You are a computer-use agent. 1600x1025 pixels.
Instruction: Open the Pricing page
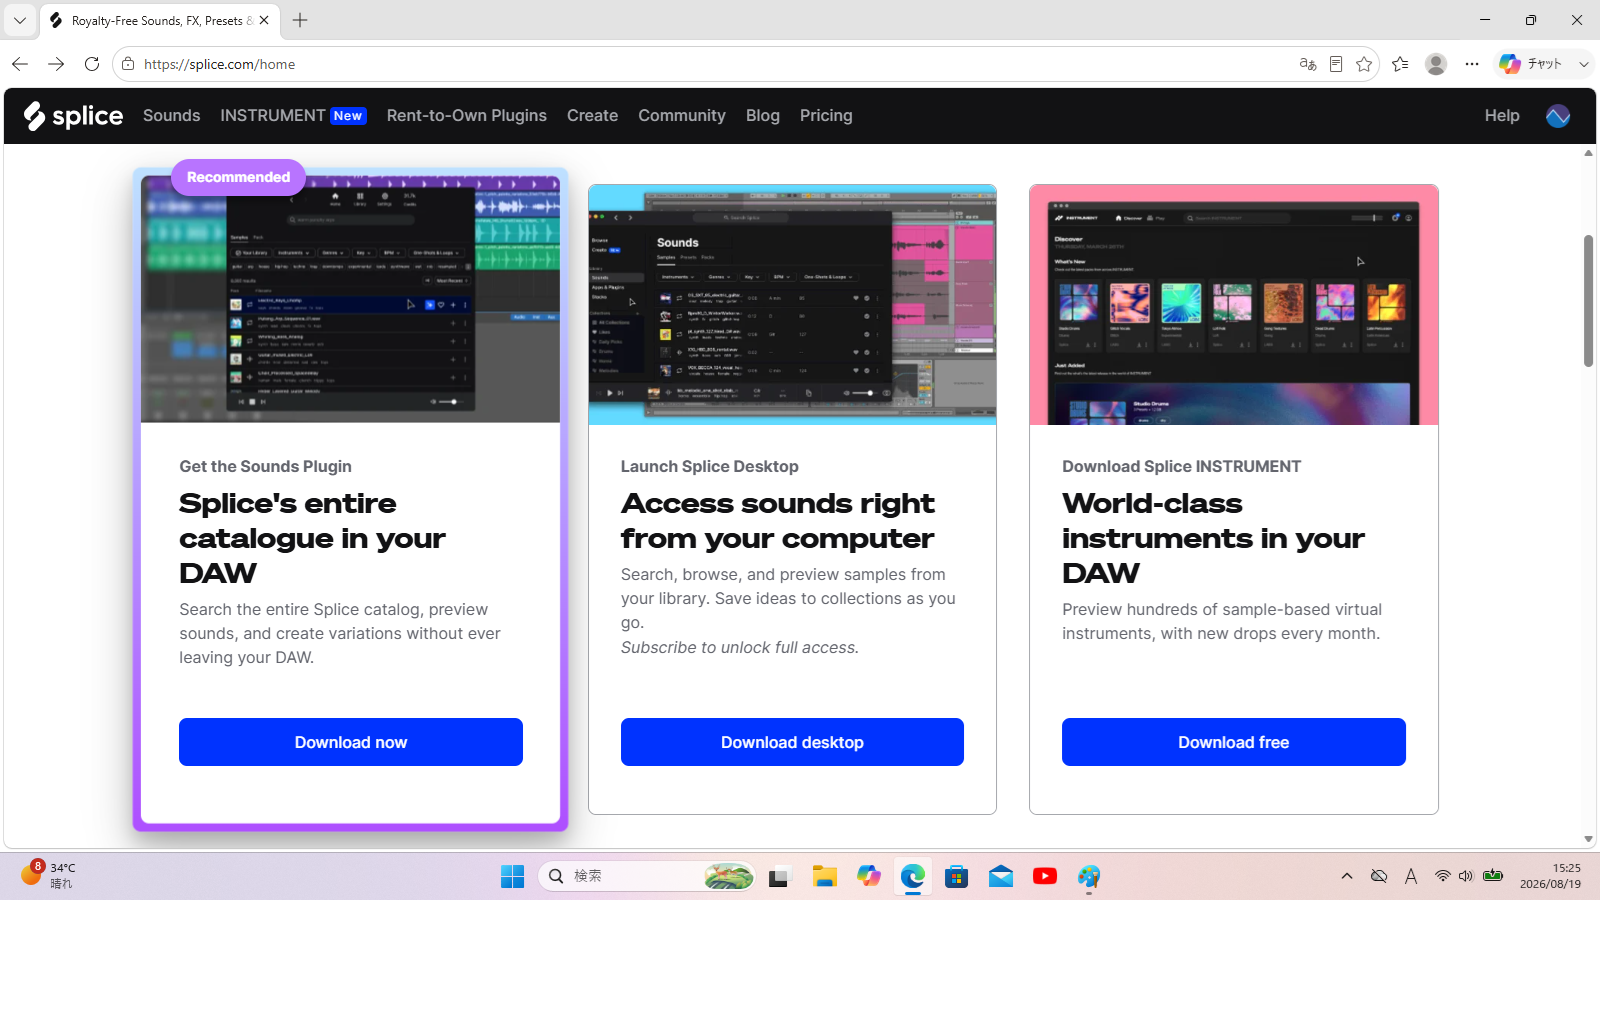(x=826, y=116)
